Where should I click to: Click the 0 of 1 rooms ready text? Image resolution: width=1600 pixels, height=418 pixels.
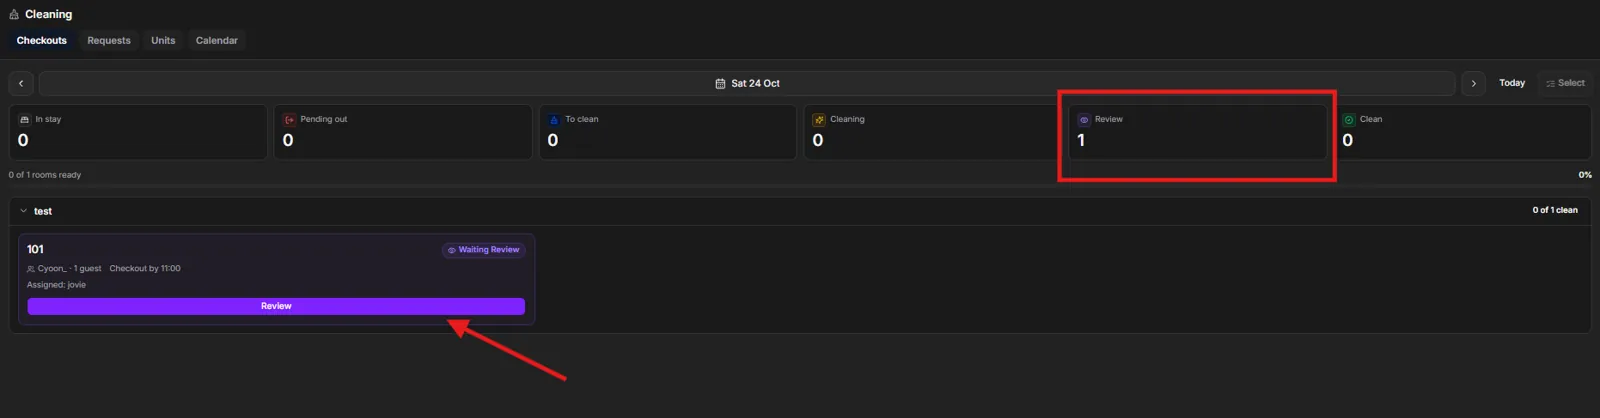(45, 175)
